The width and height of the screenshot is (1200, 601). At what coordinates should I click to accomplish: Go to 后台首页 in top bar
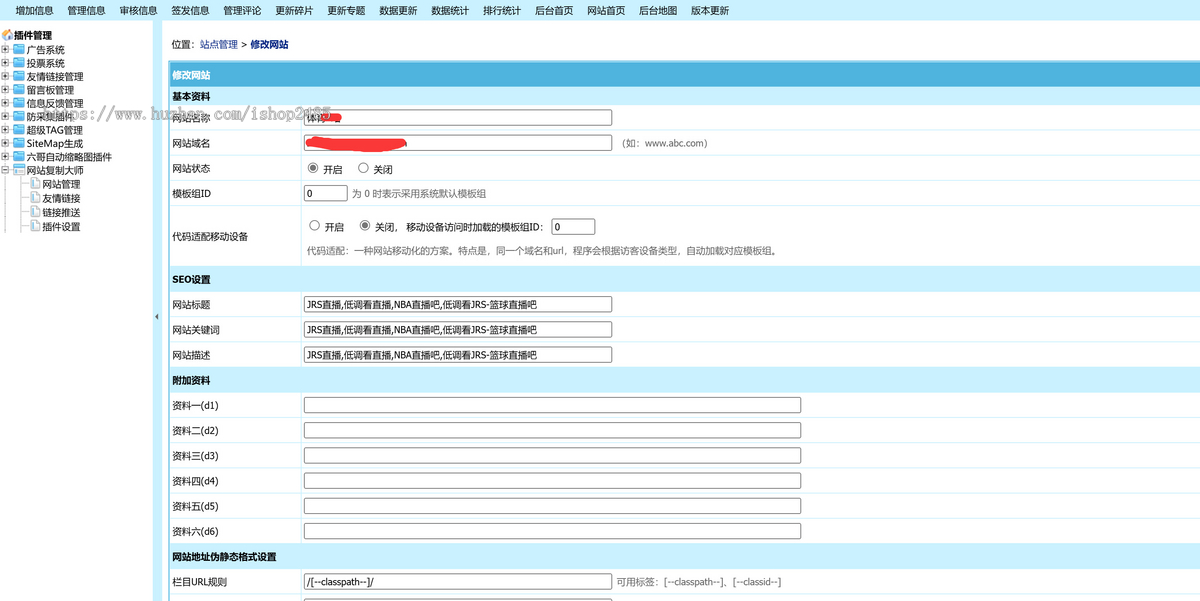[554, 11]
